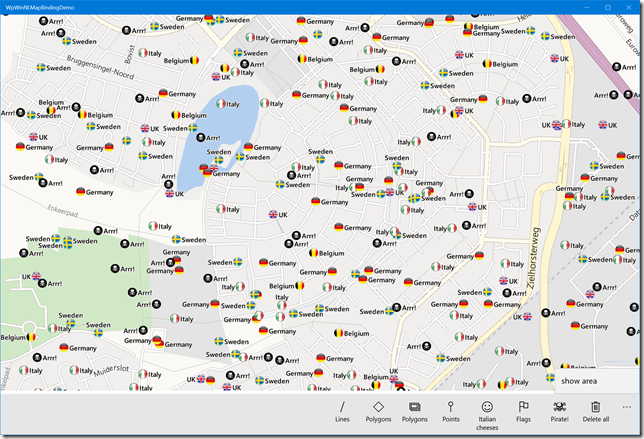Choose Polygons button with filled rectangle icon
The width and height of the screenshot is (644, 439).
pos(414,412)
